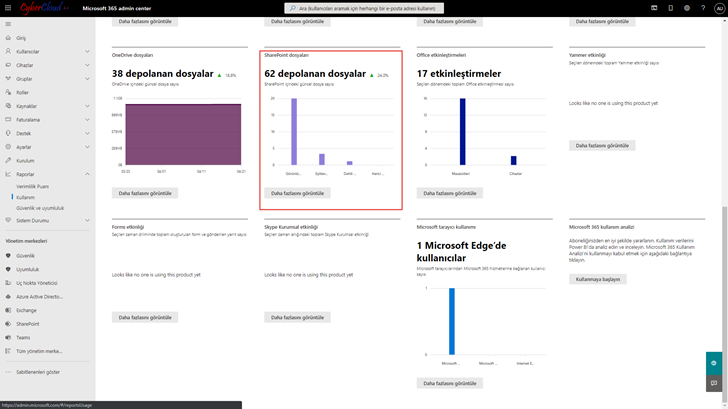Expand the Gruplar chevron
728x409 pixels.
click(x=87, y=79)
